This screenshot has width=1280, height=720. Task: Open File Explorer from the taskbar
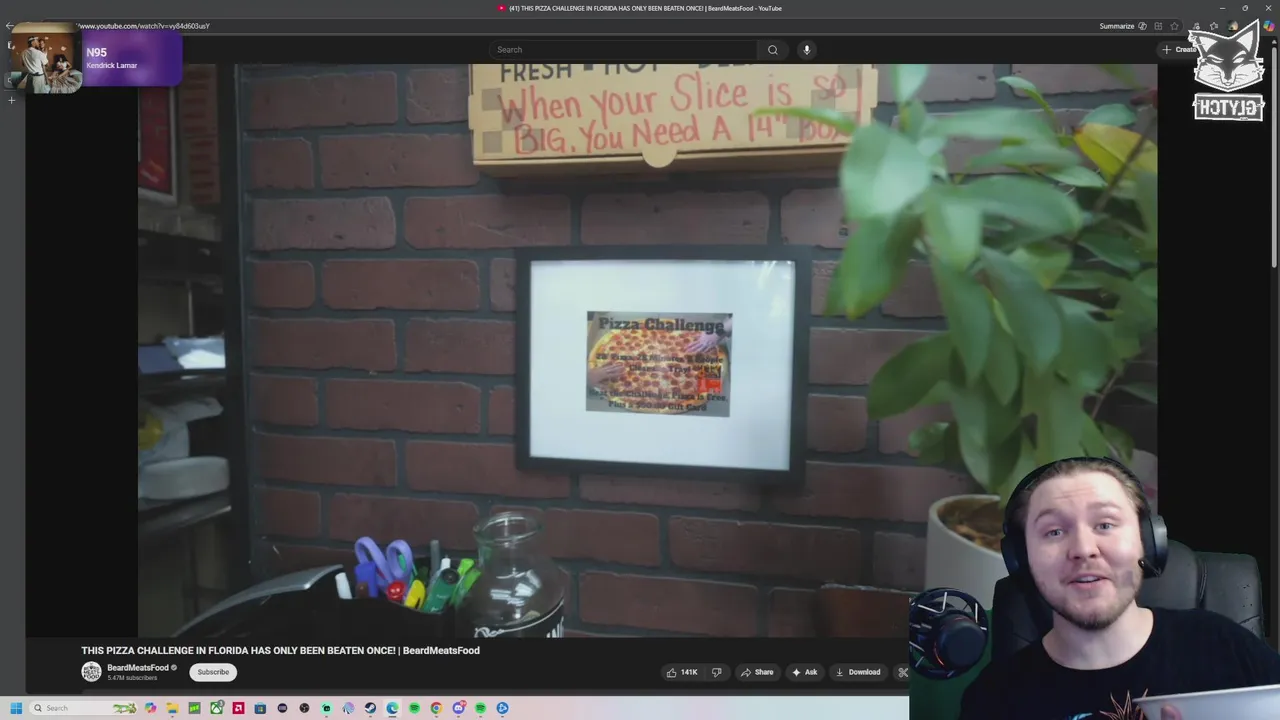tap(172, 708)
